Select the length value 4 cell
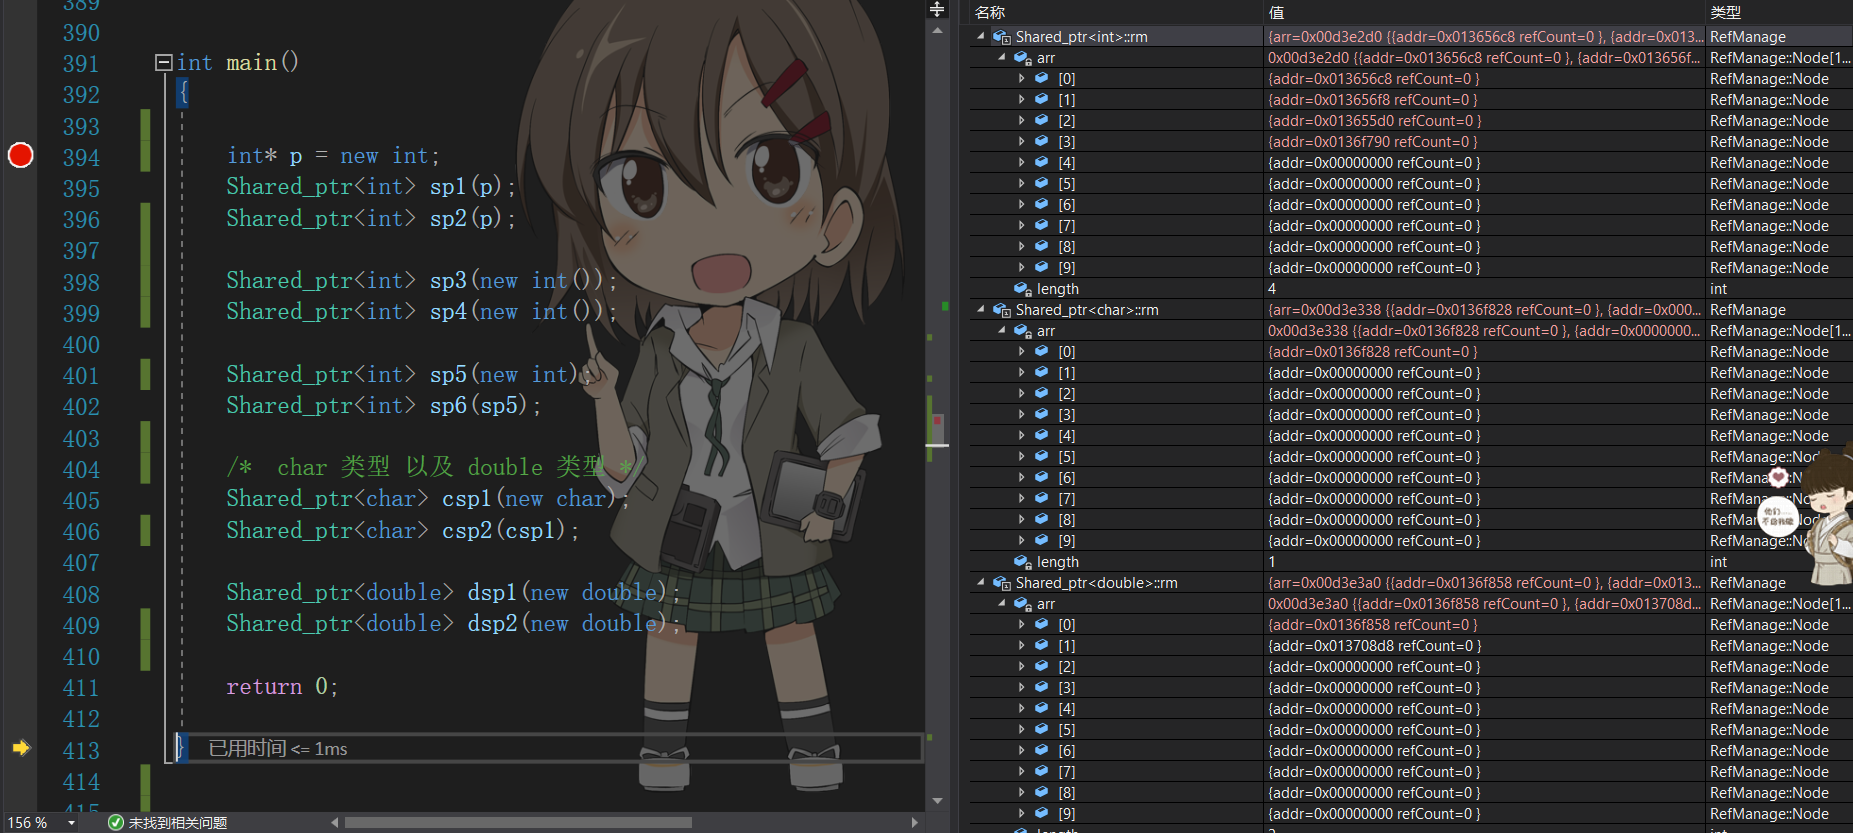Screen dimensions: 1853x833 tap(1484, 288)
